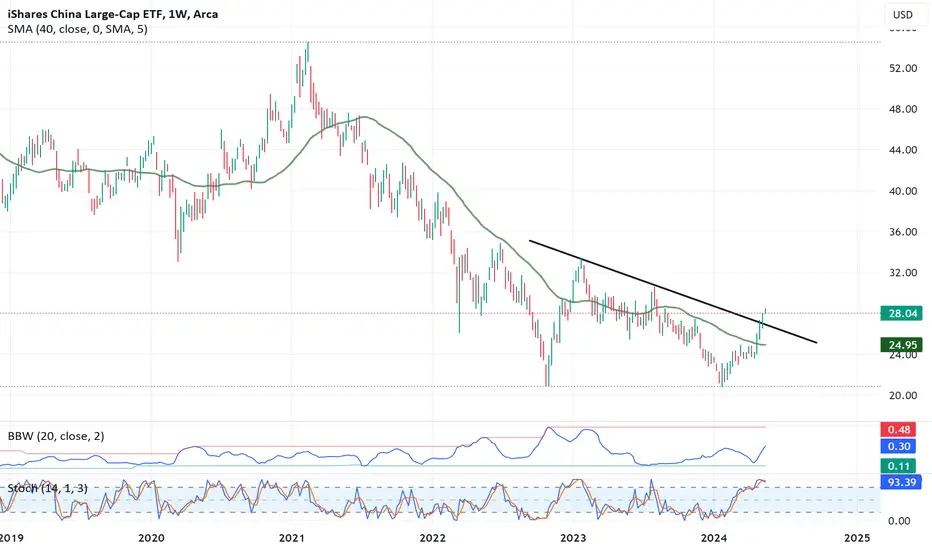This screenshot has width=932, height=550.
Task: Click the USD currency button
Action: (903, 15)
